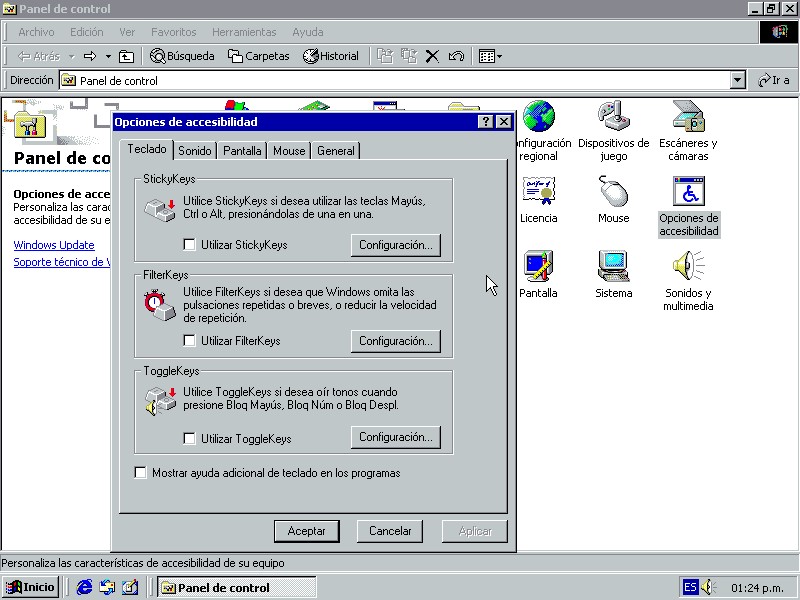Open the Archivo menu

[36, 32]
